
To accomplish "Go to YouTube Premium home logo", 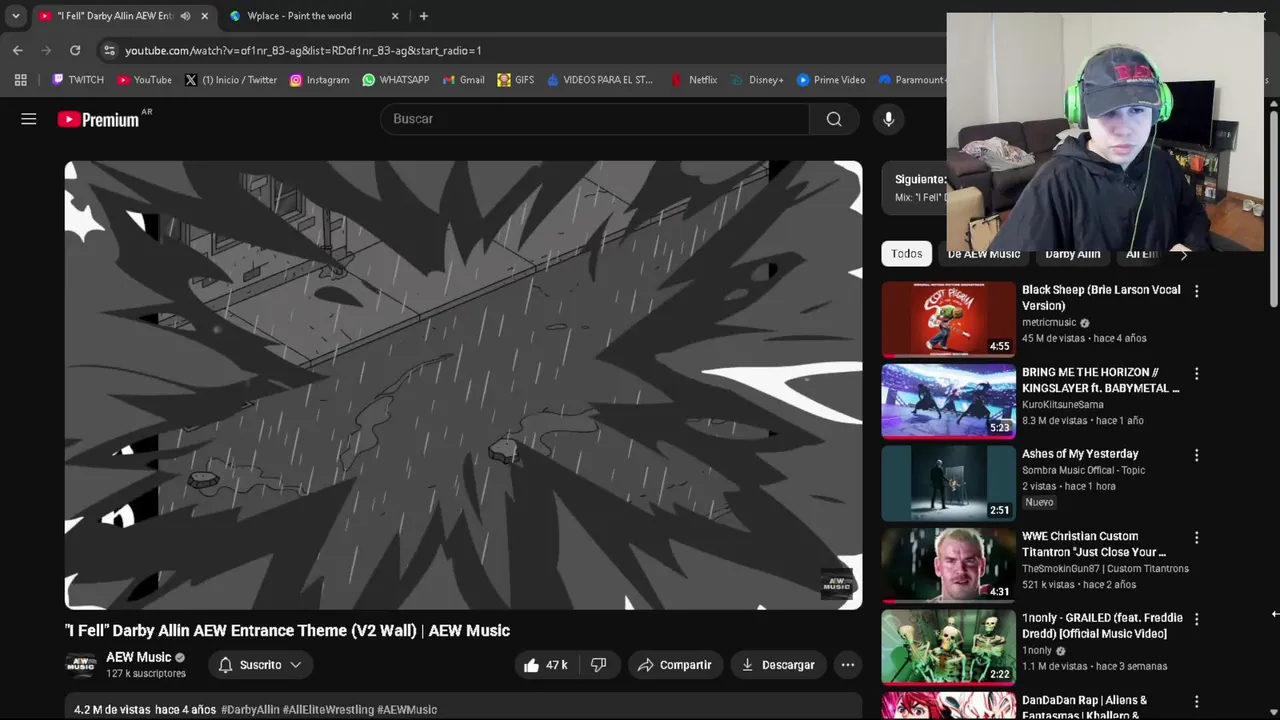I will pyautogui.click(x=99, y=119).
